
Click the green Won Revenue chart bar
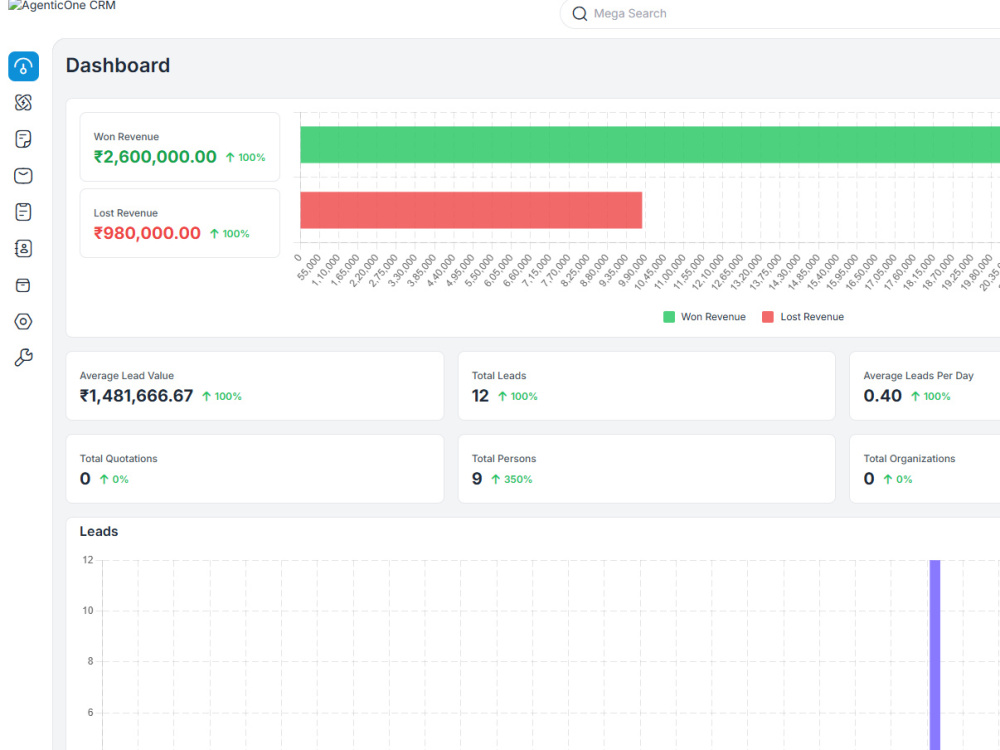(x=650, y=145)
